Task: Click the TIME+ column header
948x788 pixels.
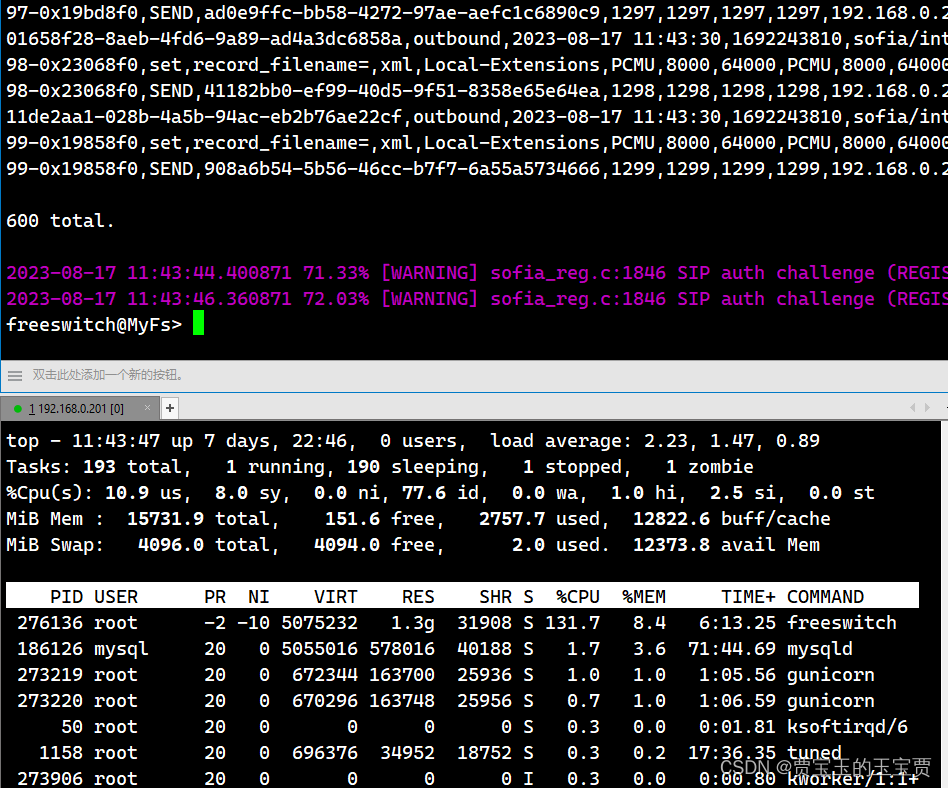Action: click(748, 597)
